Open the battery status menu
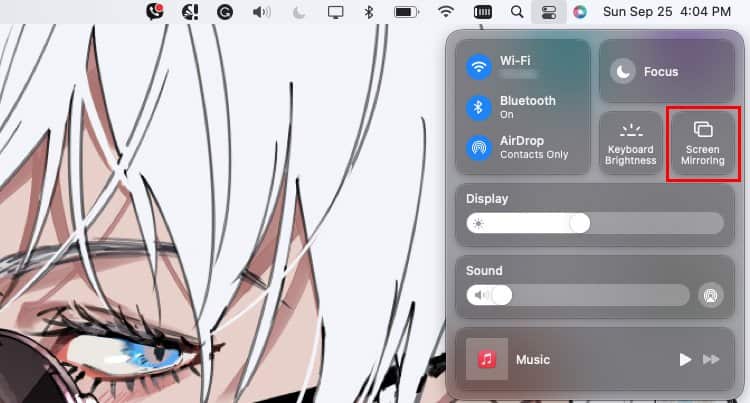Screen dimensions: 750x403 click(x=407, y=12)
